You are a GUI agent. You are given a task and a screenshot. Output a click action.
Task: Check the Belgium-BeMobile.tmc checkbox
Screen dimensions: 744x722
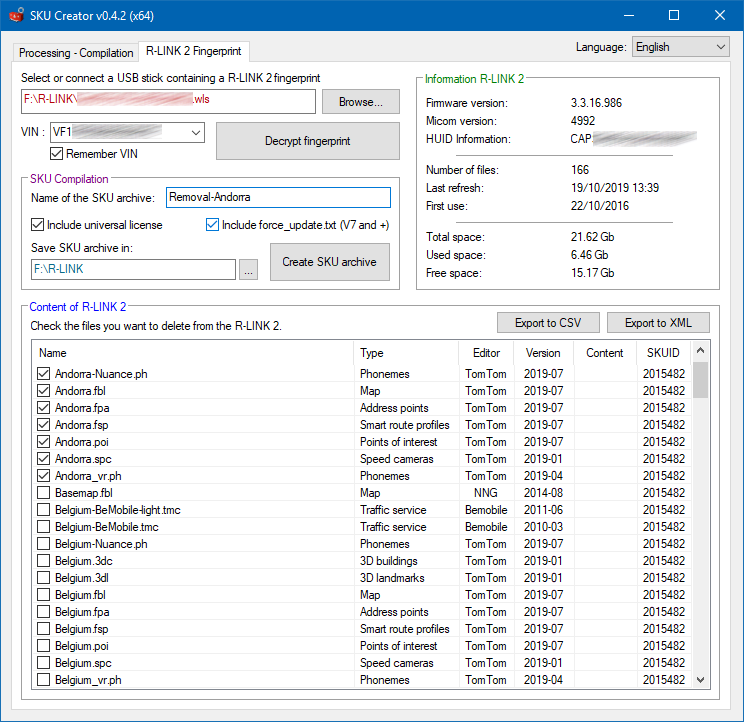44,527
